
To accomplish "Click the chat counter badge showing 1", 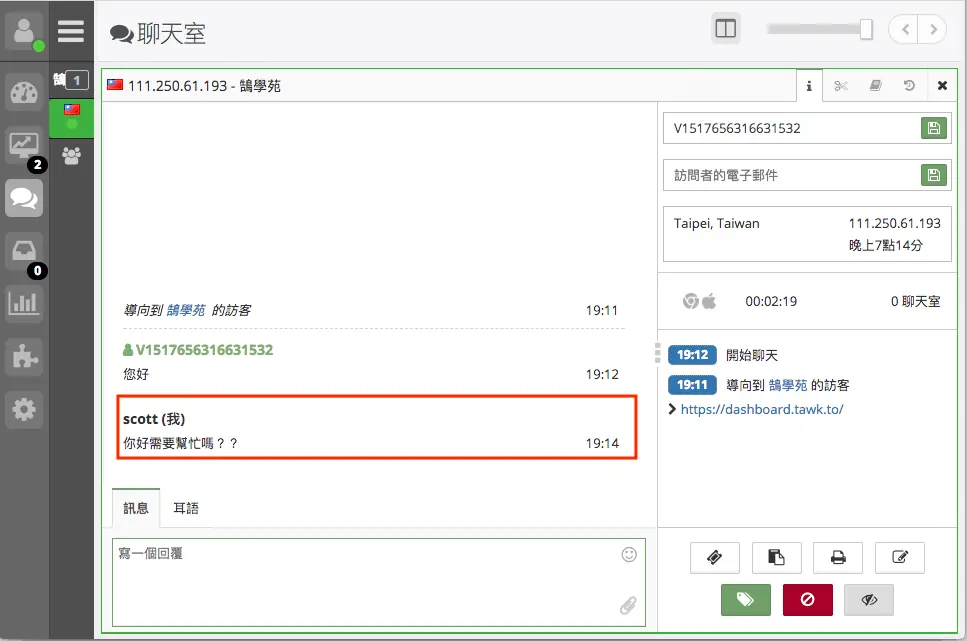I will click(76, 80).
